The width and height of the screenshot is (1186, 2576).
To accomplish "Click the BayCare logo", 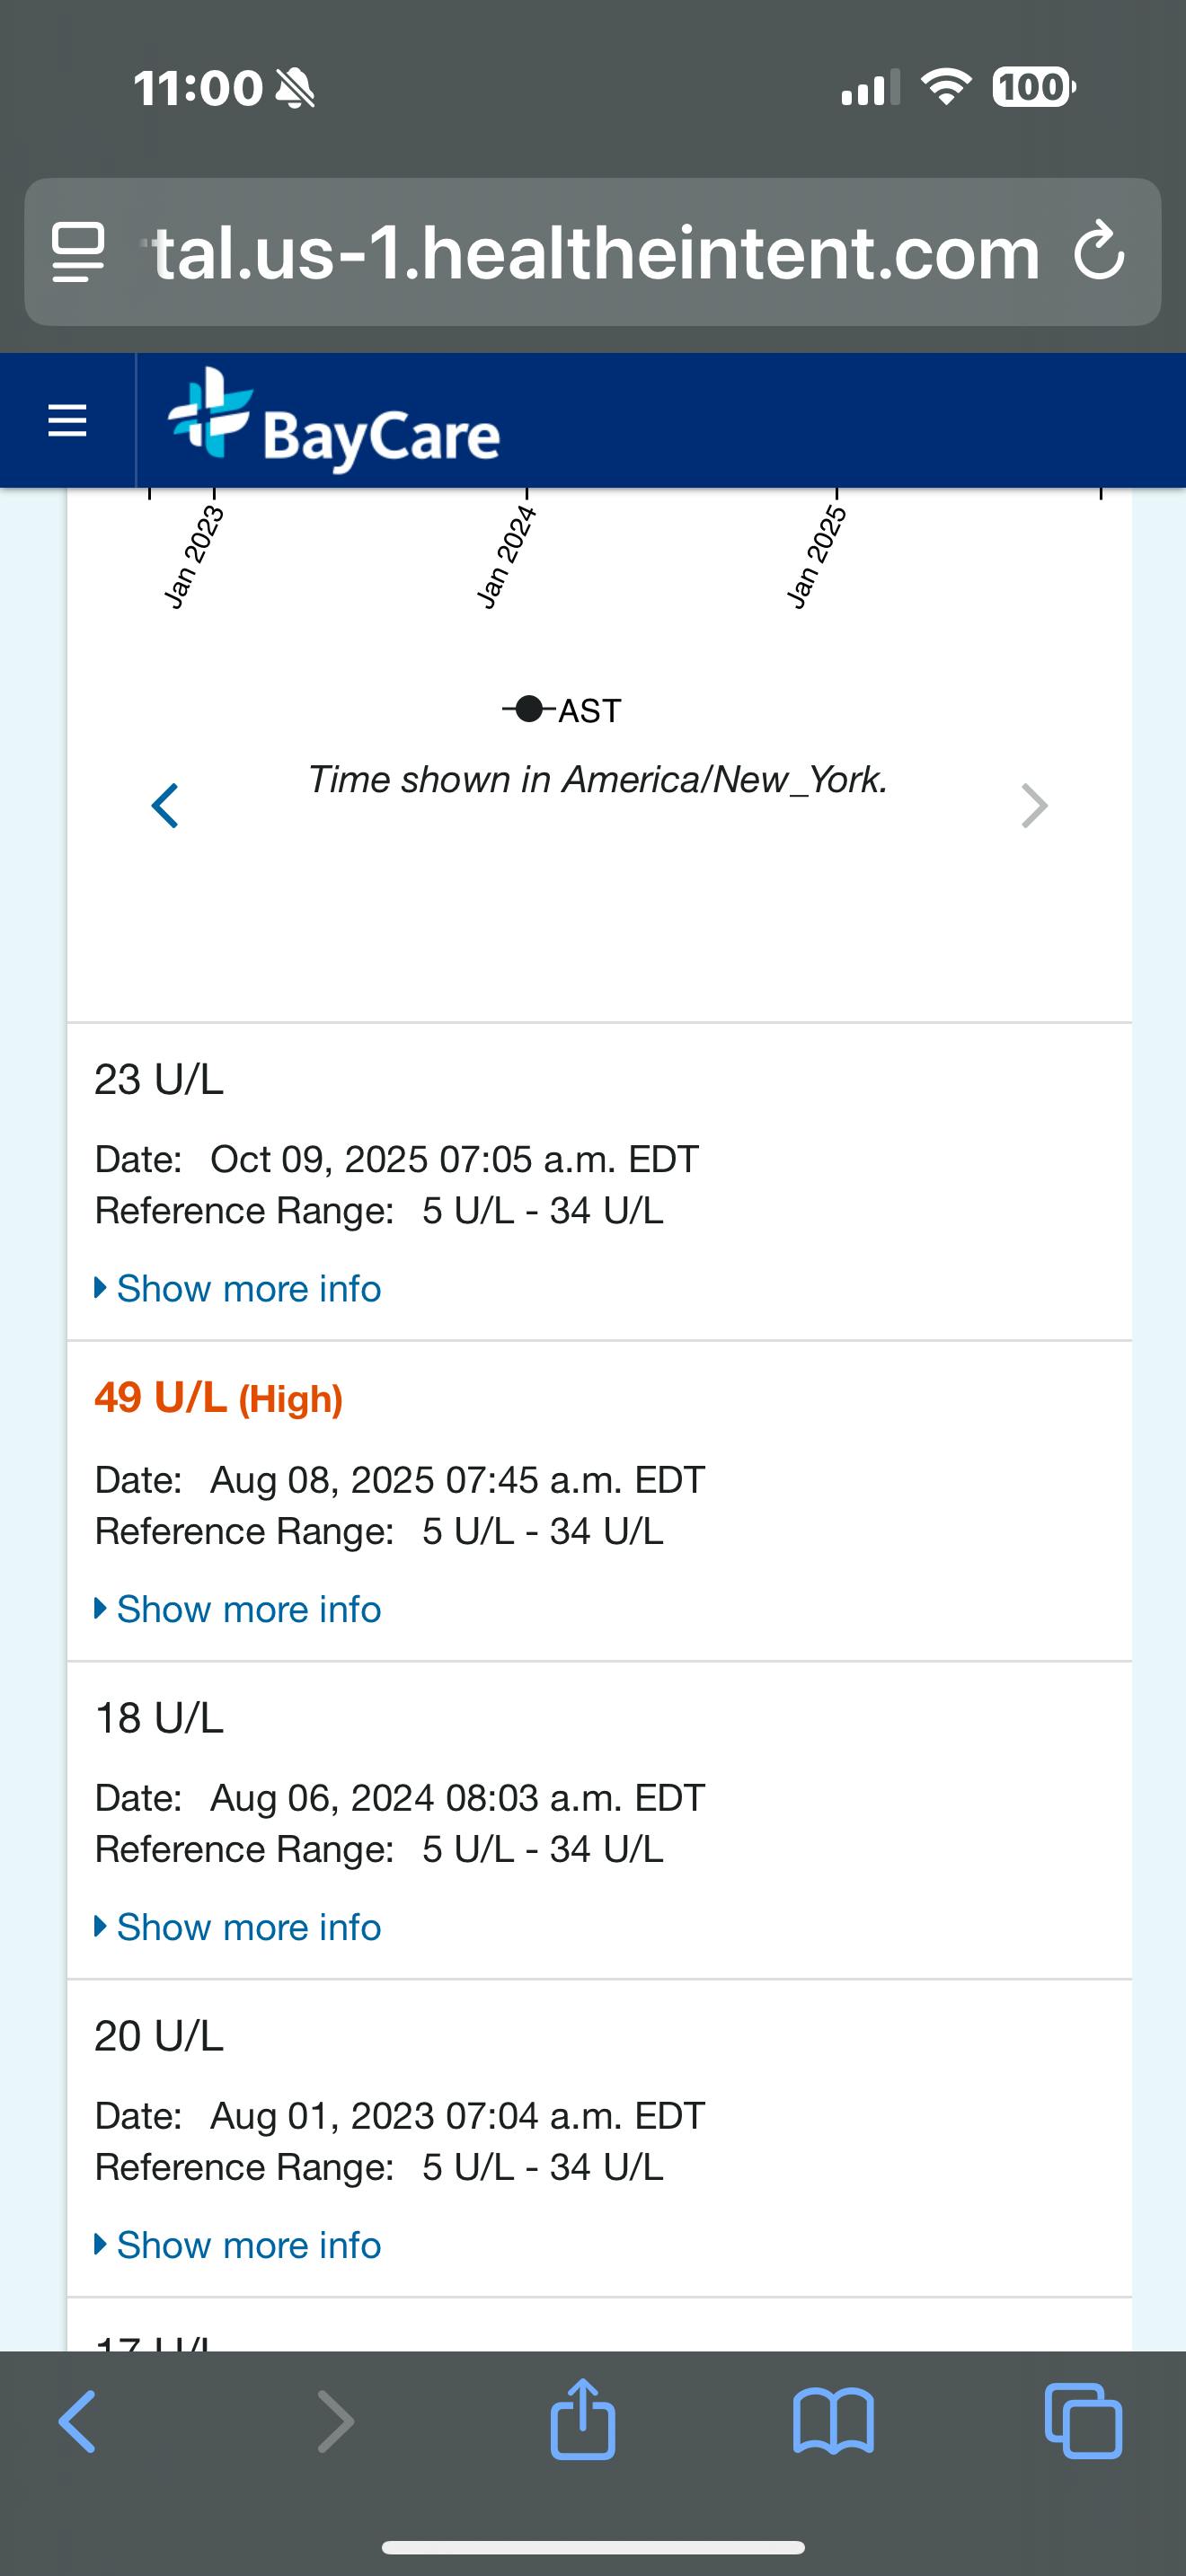I will (x=334, y=420).
